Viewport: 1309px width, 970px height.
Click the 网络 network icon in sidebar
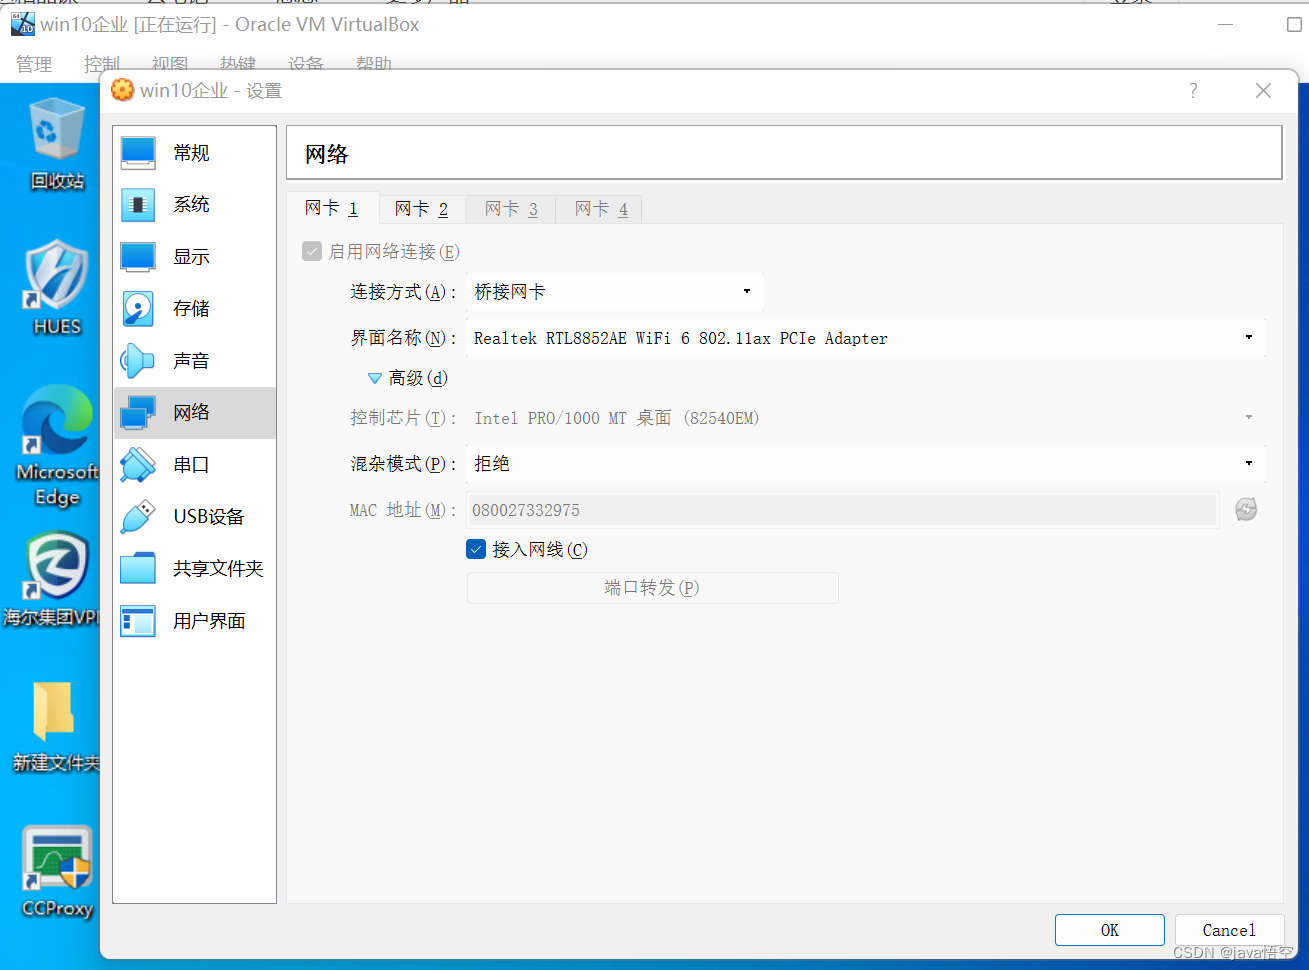point(138,412)
